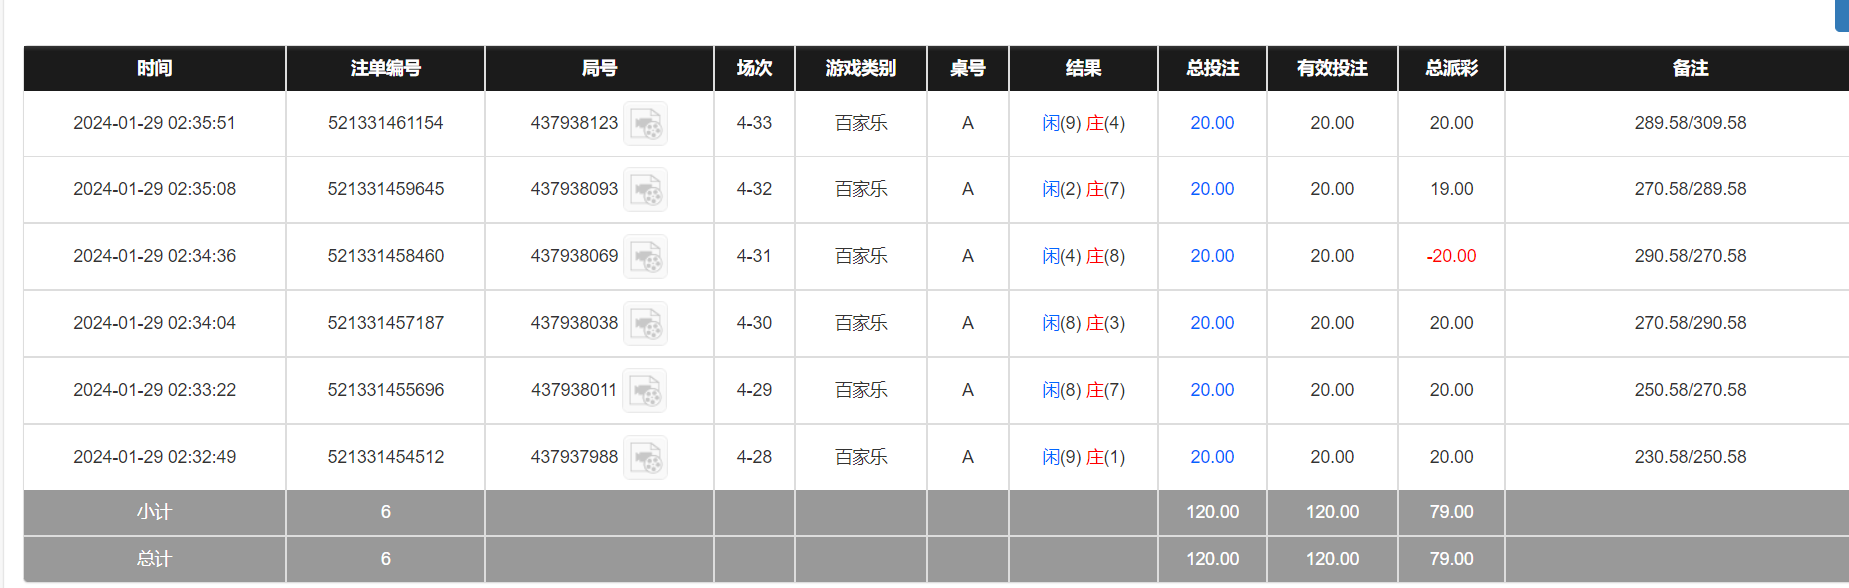Click the 结果 column header

[1083, 68]
